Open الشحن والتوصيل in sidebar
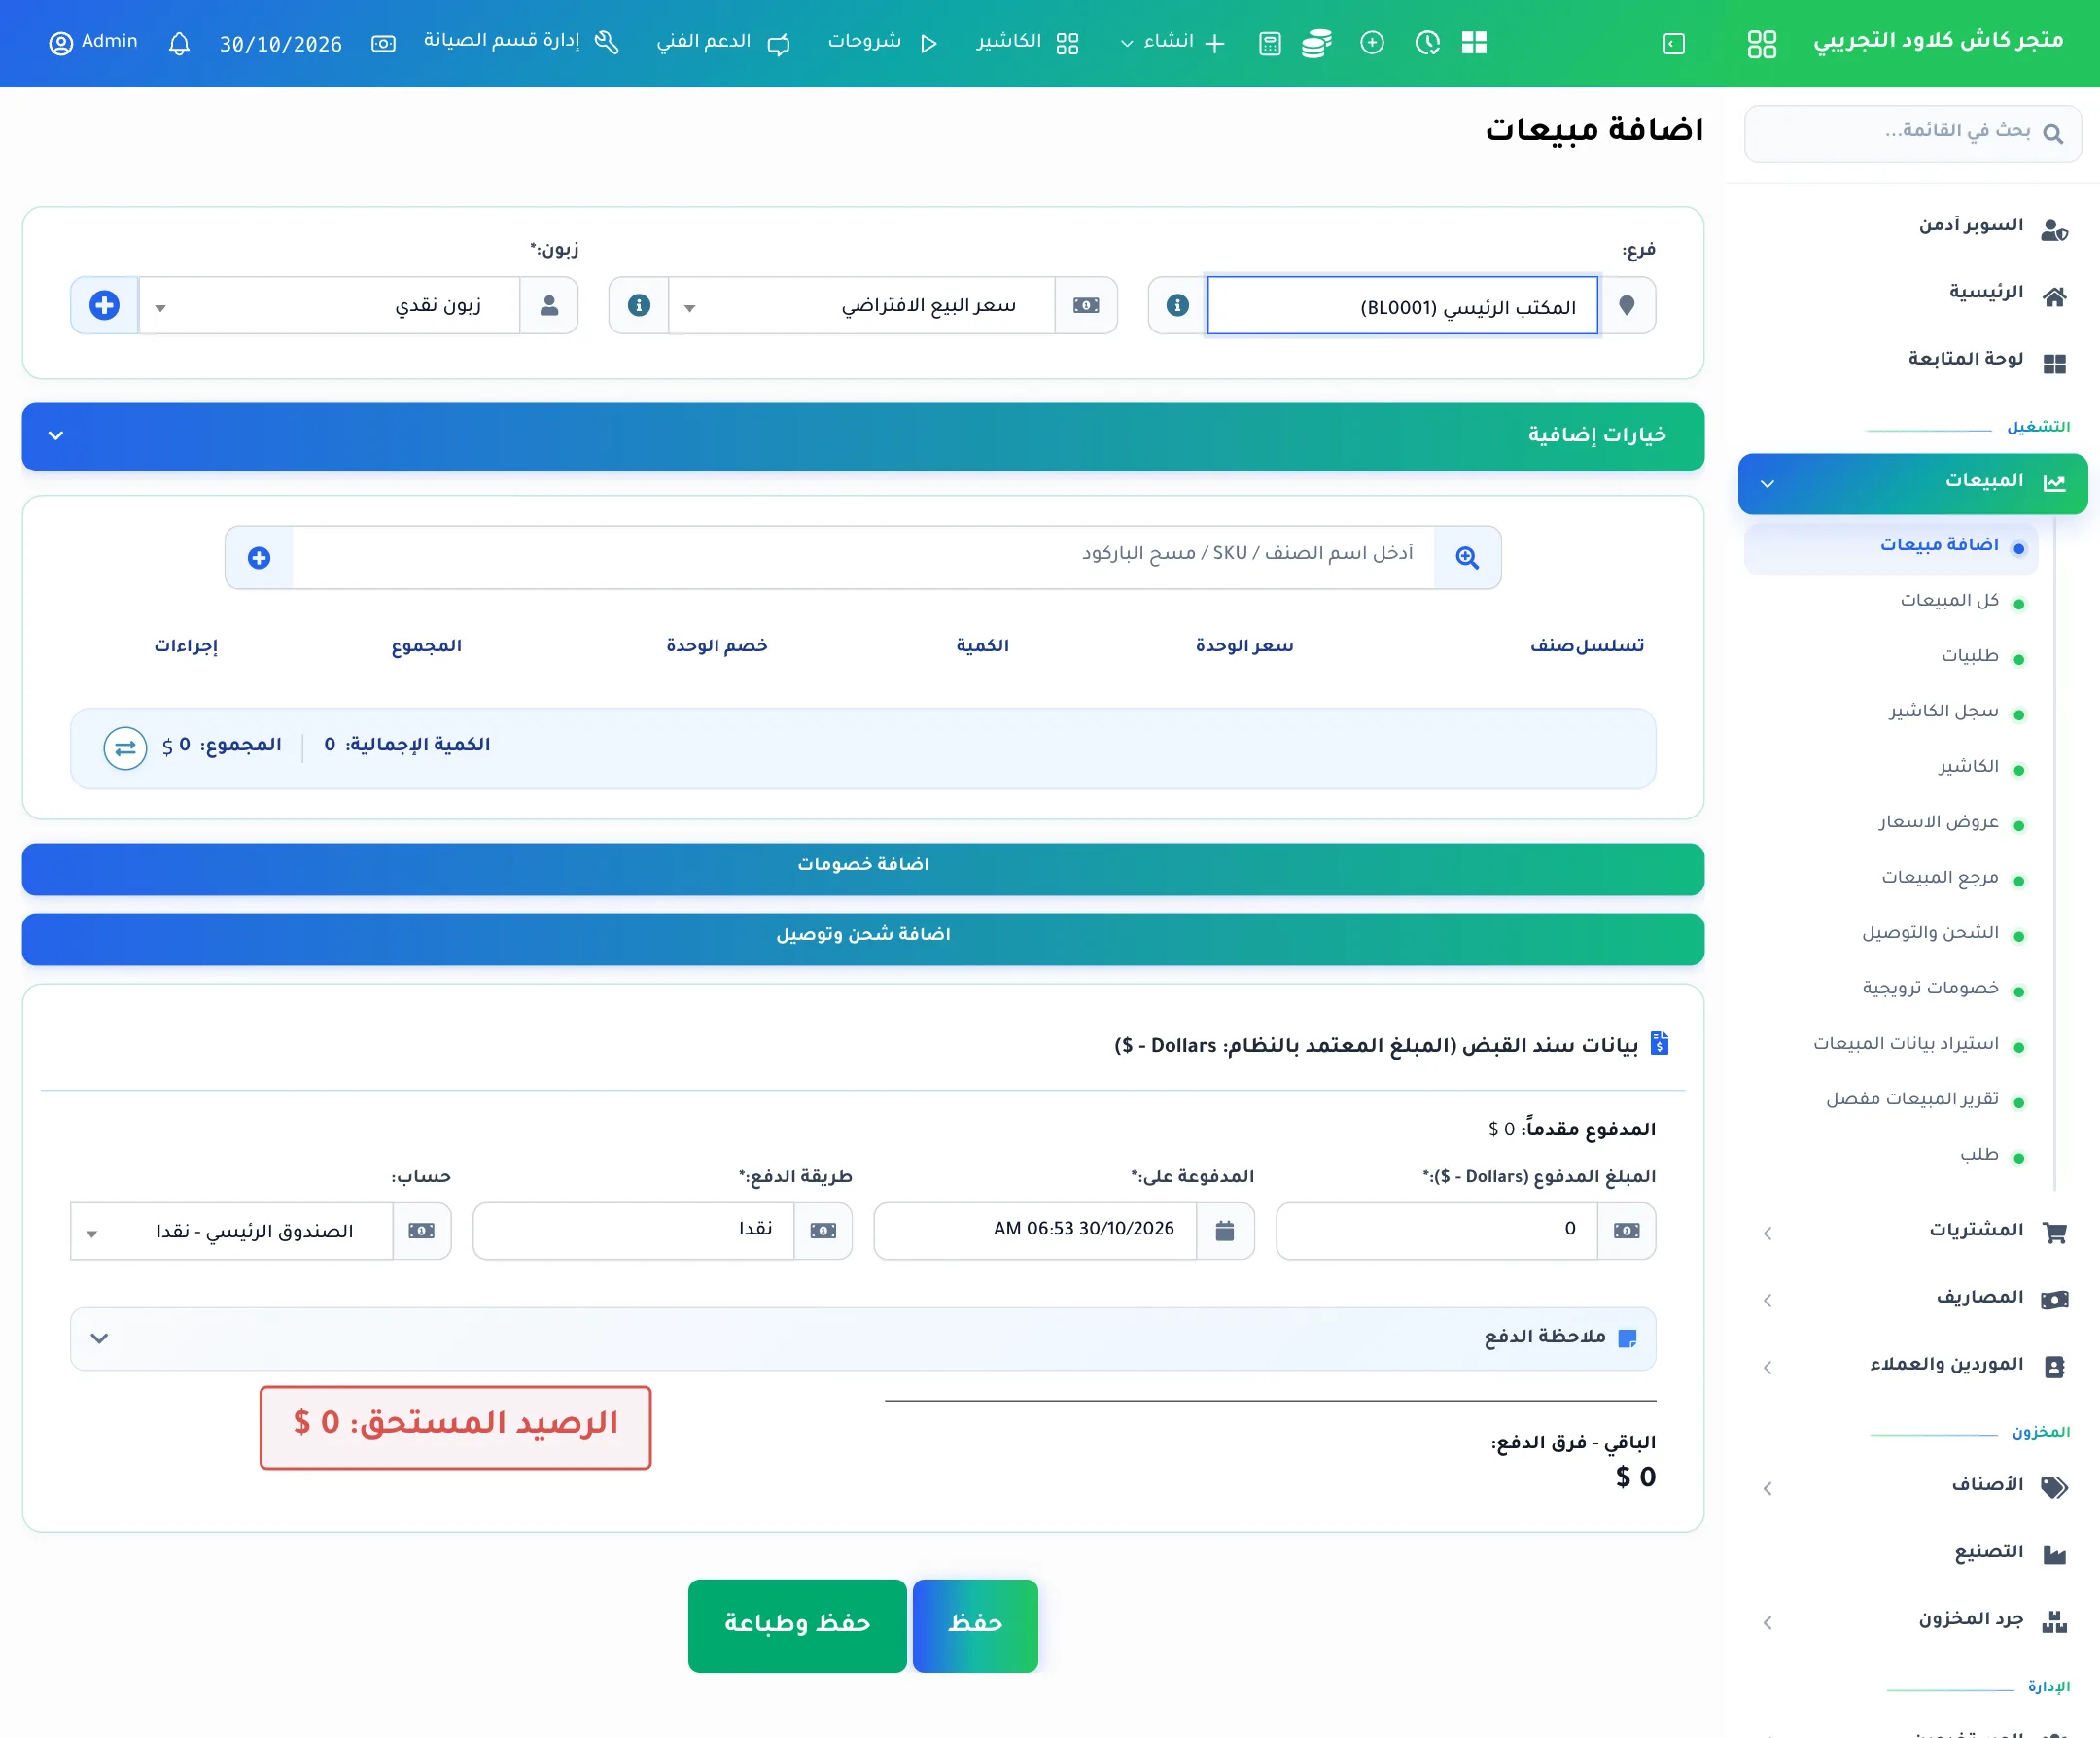This screenshot has height=1738, width=2100. [x=1929, y=933]
